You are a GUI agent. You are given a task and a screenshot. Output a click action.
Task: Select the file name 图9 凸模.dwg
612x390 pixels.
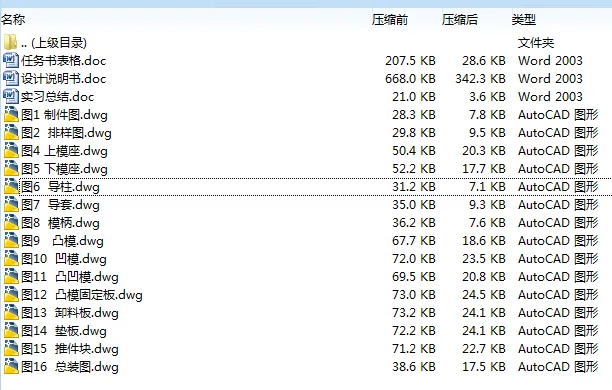coord(62,240)
